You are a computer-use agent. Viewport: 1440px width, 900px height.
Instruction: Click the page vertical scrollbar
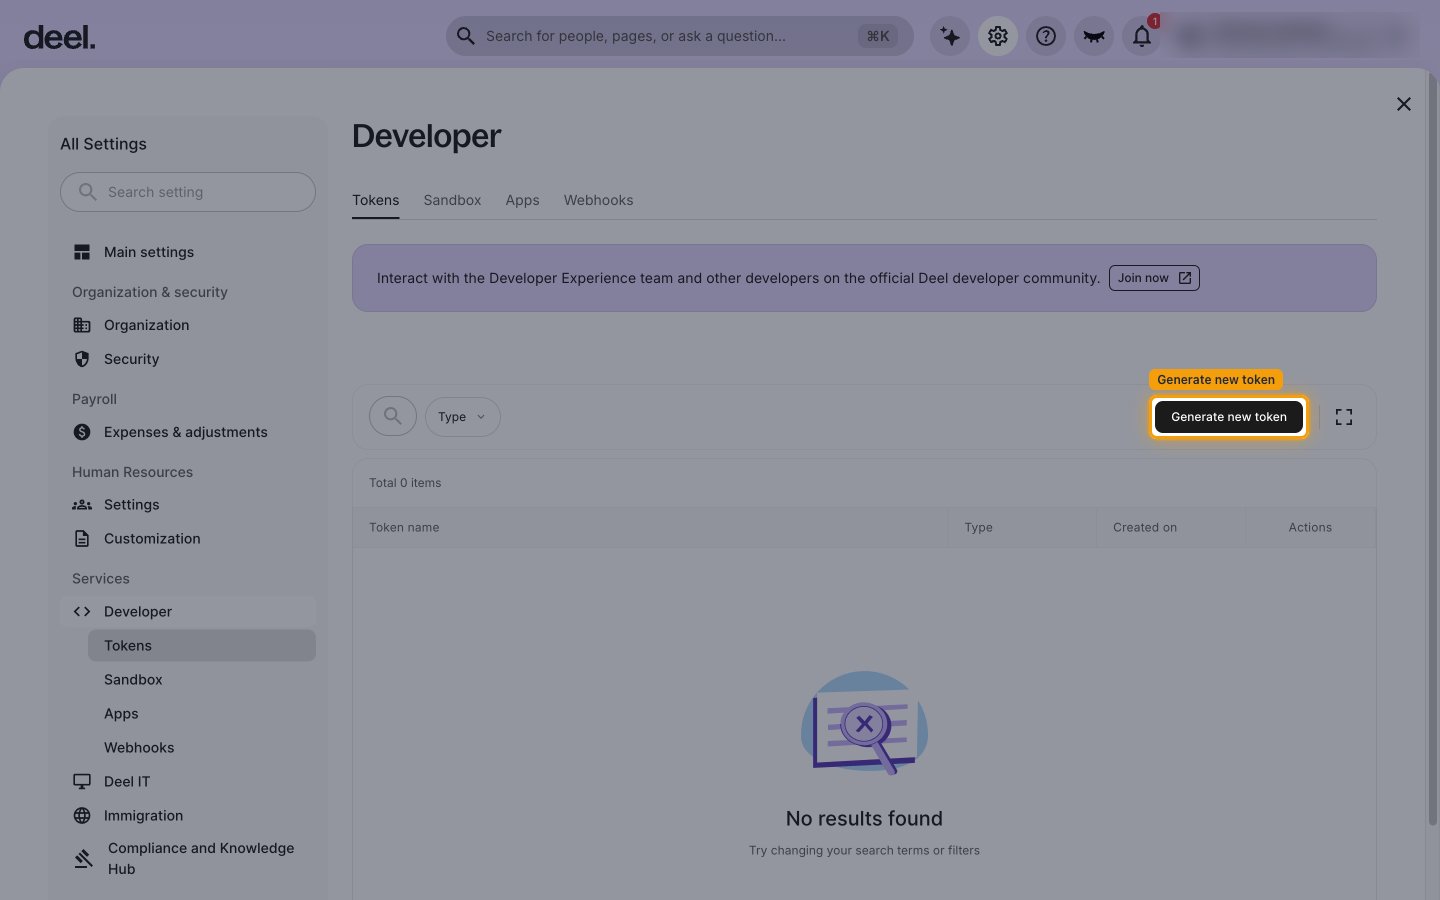point(1432,450)
